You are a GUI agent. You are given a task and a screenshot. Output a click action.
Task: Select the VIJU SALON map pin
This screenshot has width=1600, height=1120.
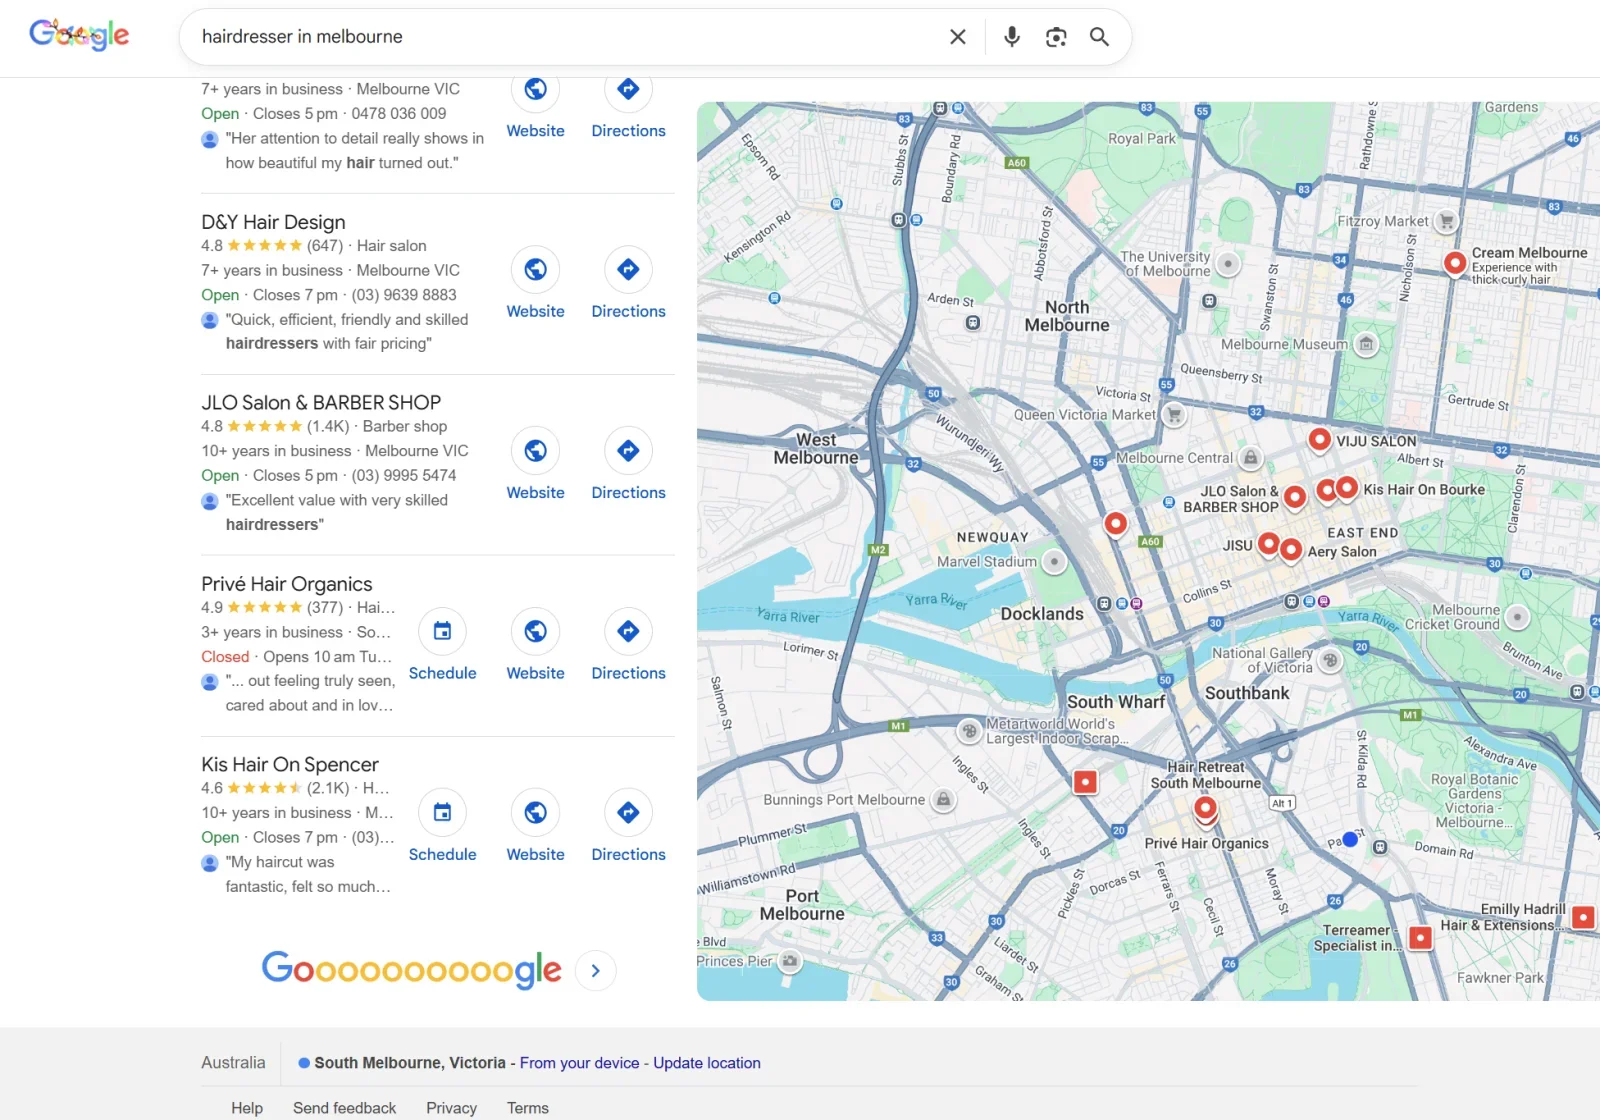[x=1318, y=439]
